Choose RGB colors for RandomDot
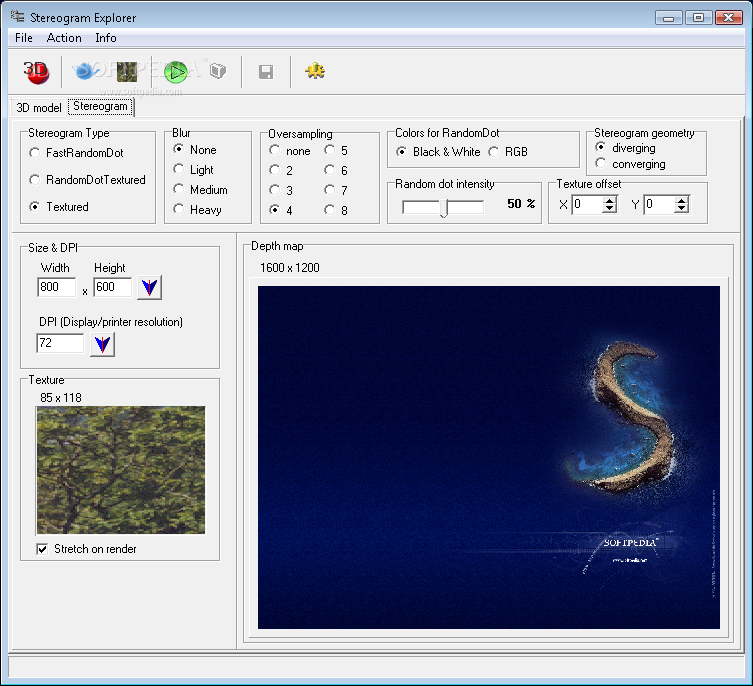Viewport: 753px width, 686px height. 494,152
